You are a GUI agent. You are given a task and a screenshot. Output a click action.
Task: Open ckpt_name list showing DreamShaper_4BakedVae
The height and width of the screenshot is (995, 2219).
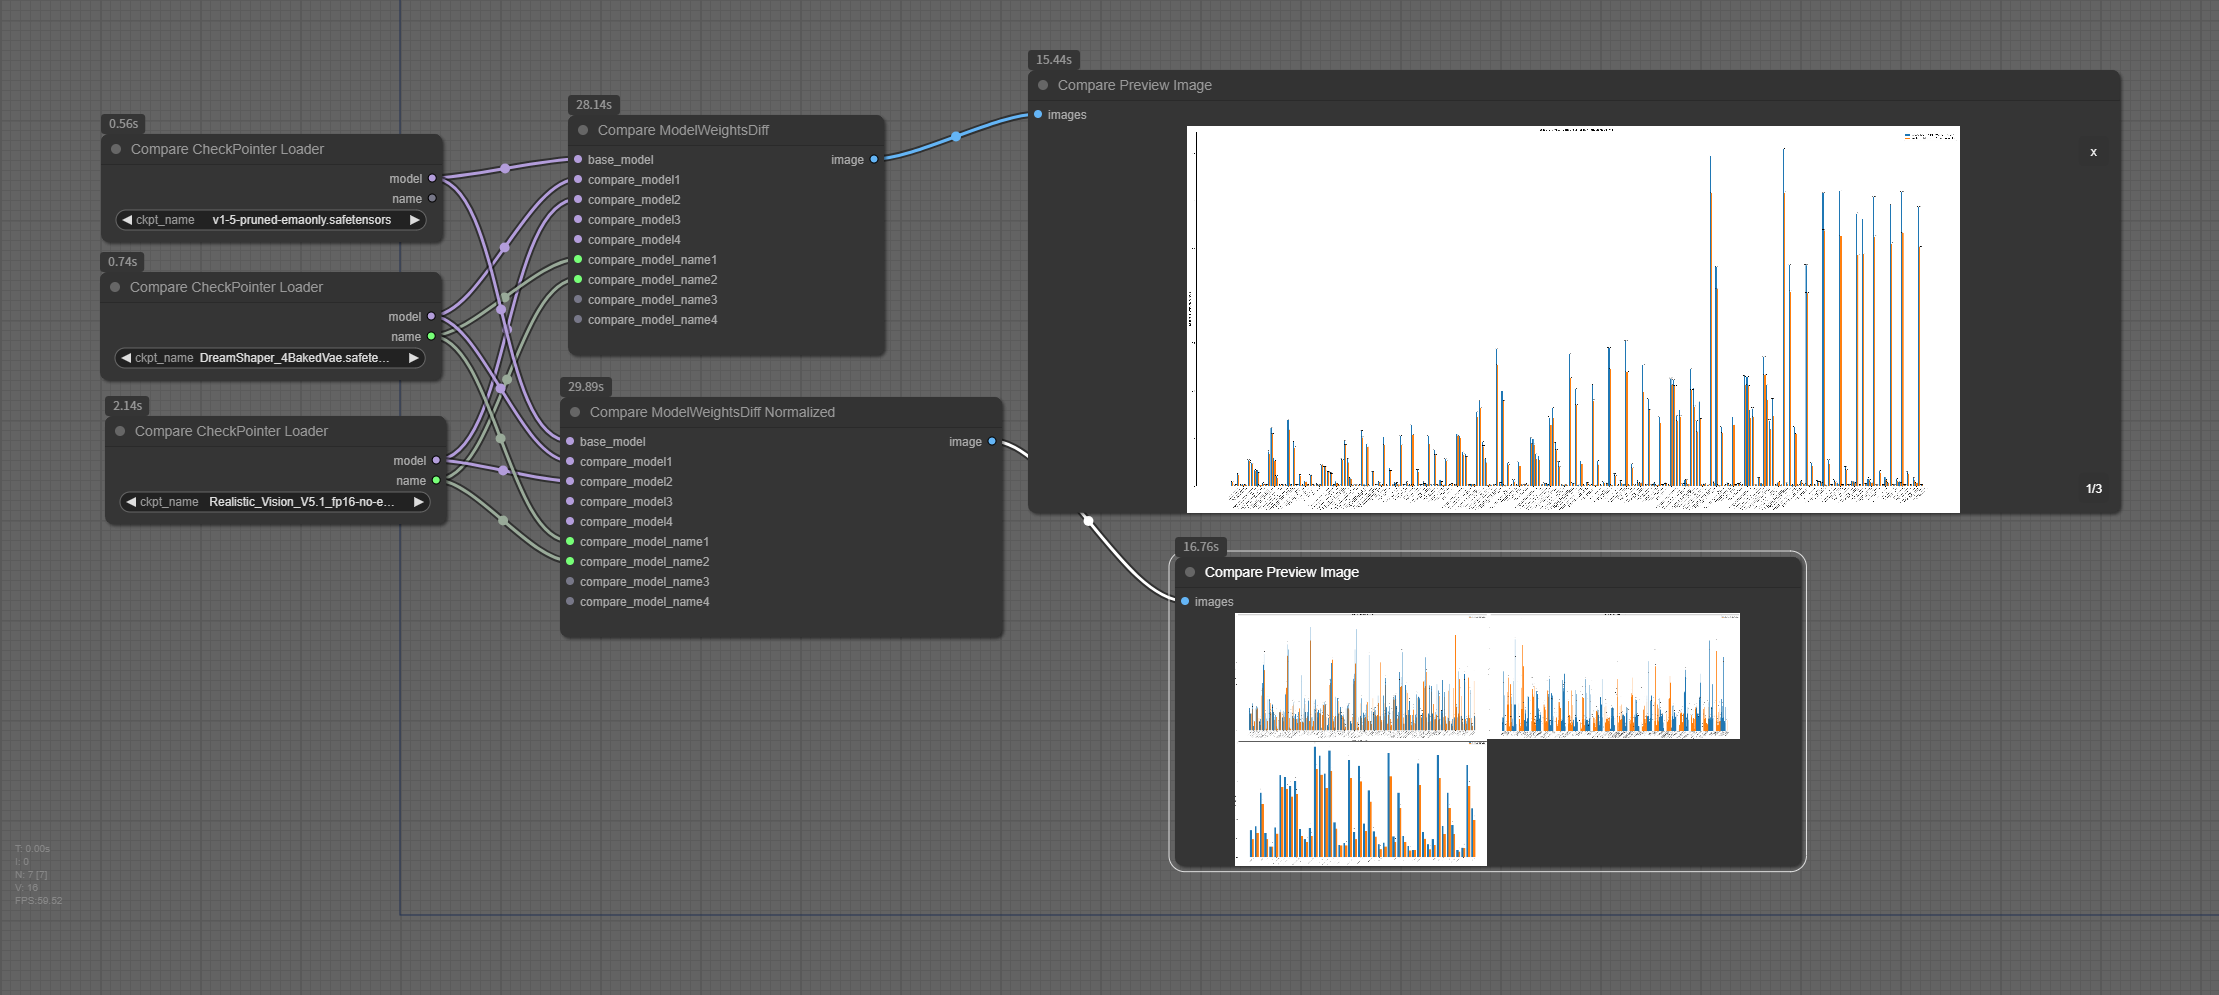coord(270,358)
